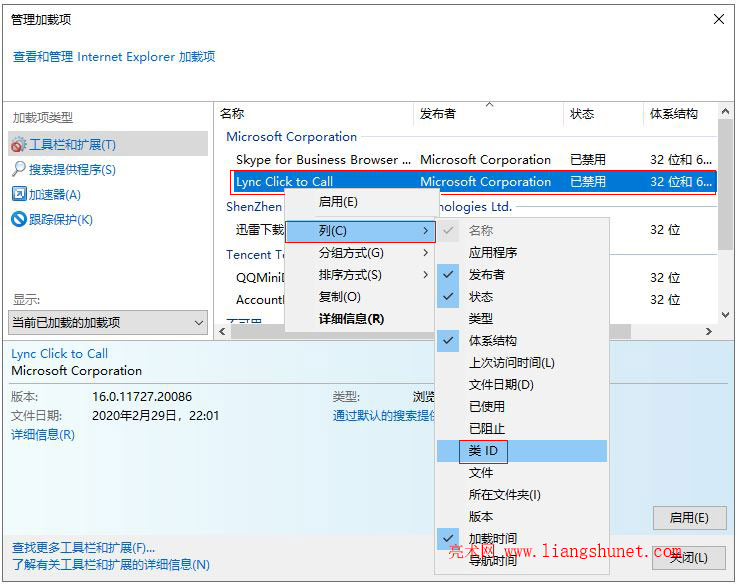The width and height of the screenshot is (738, 586).
Task: Select the Account add-on row
Action: coord(259,300)
